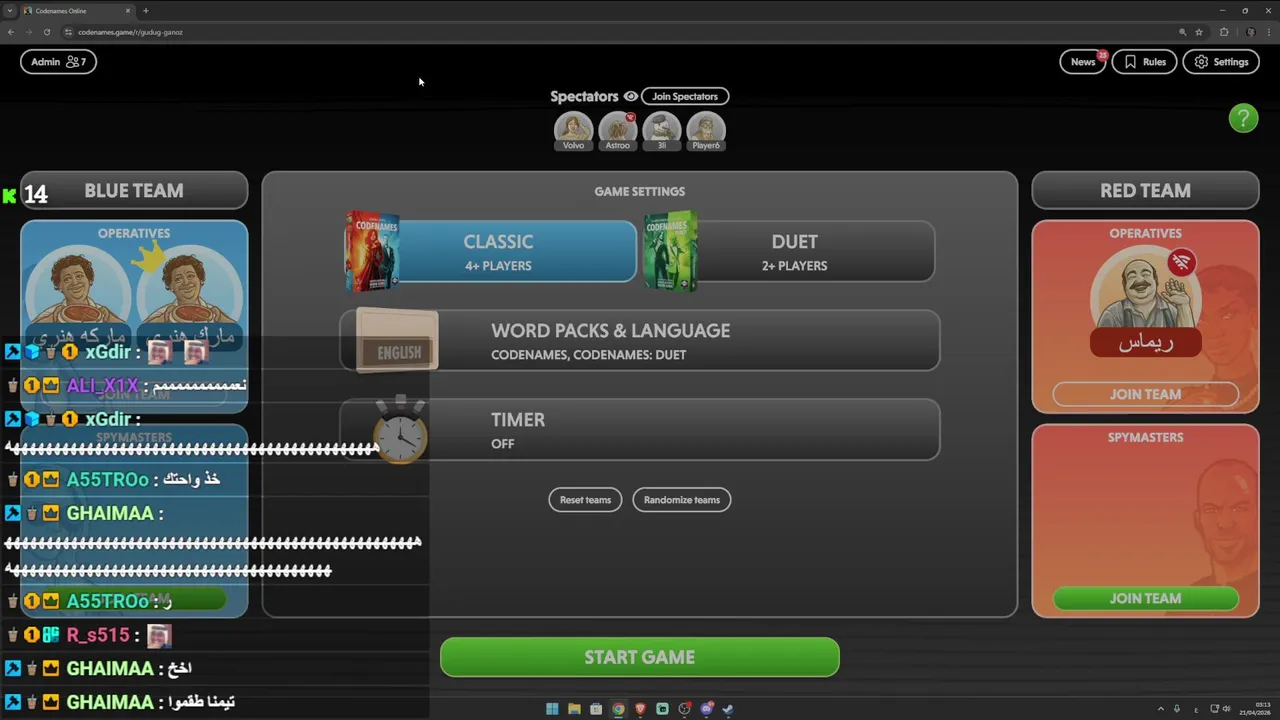The height and width of the screenshot is (720, 1280).
Task: Open the Rules page
Action: coord(1144,62)
